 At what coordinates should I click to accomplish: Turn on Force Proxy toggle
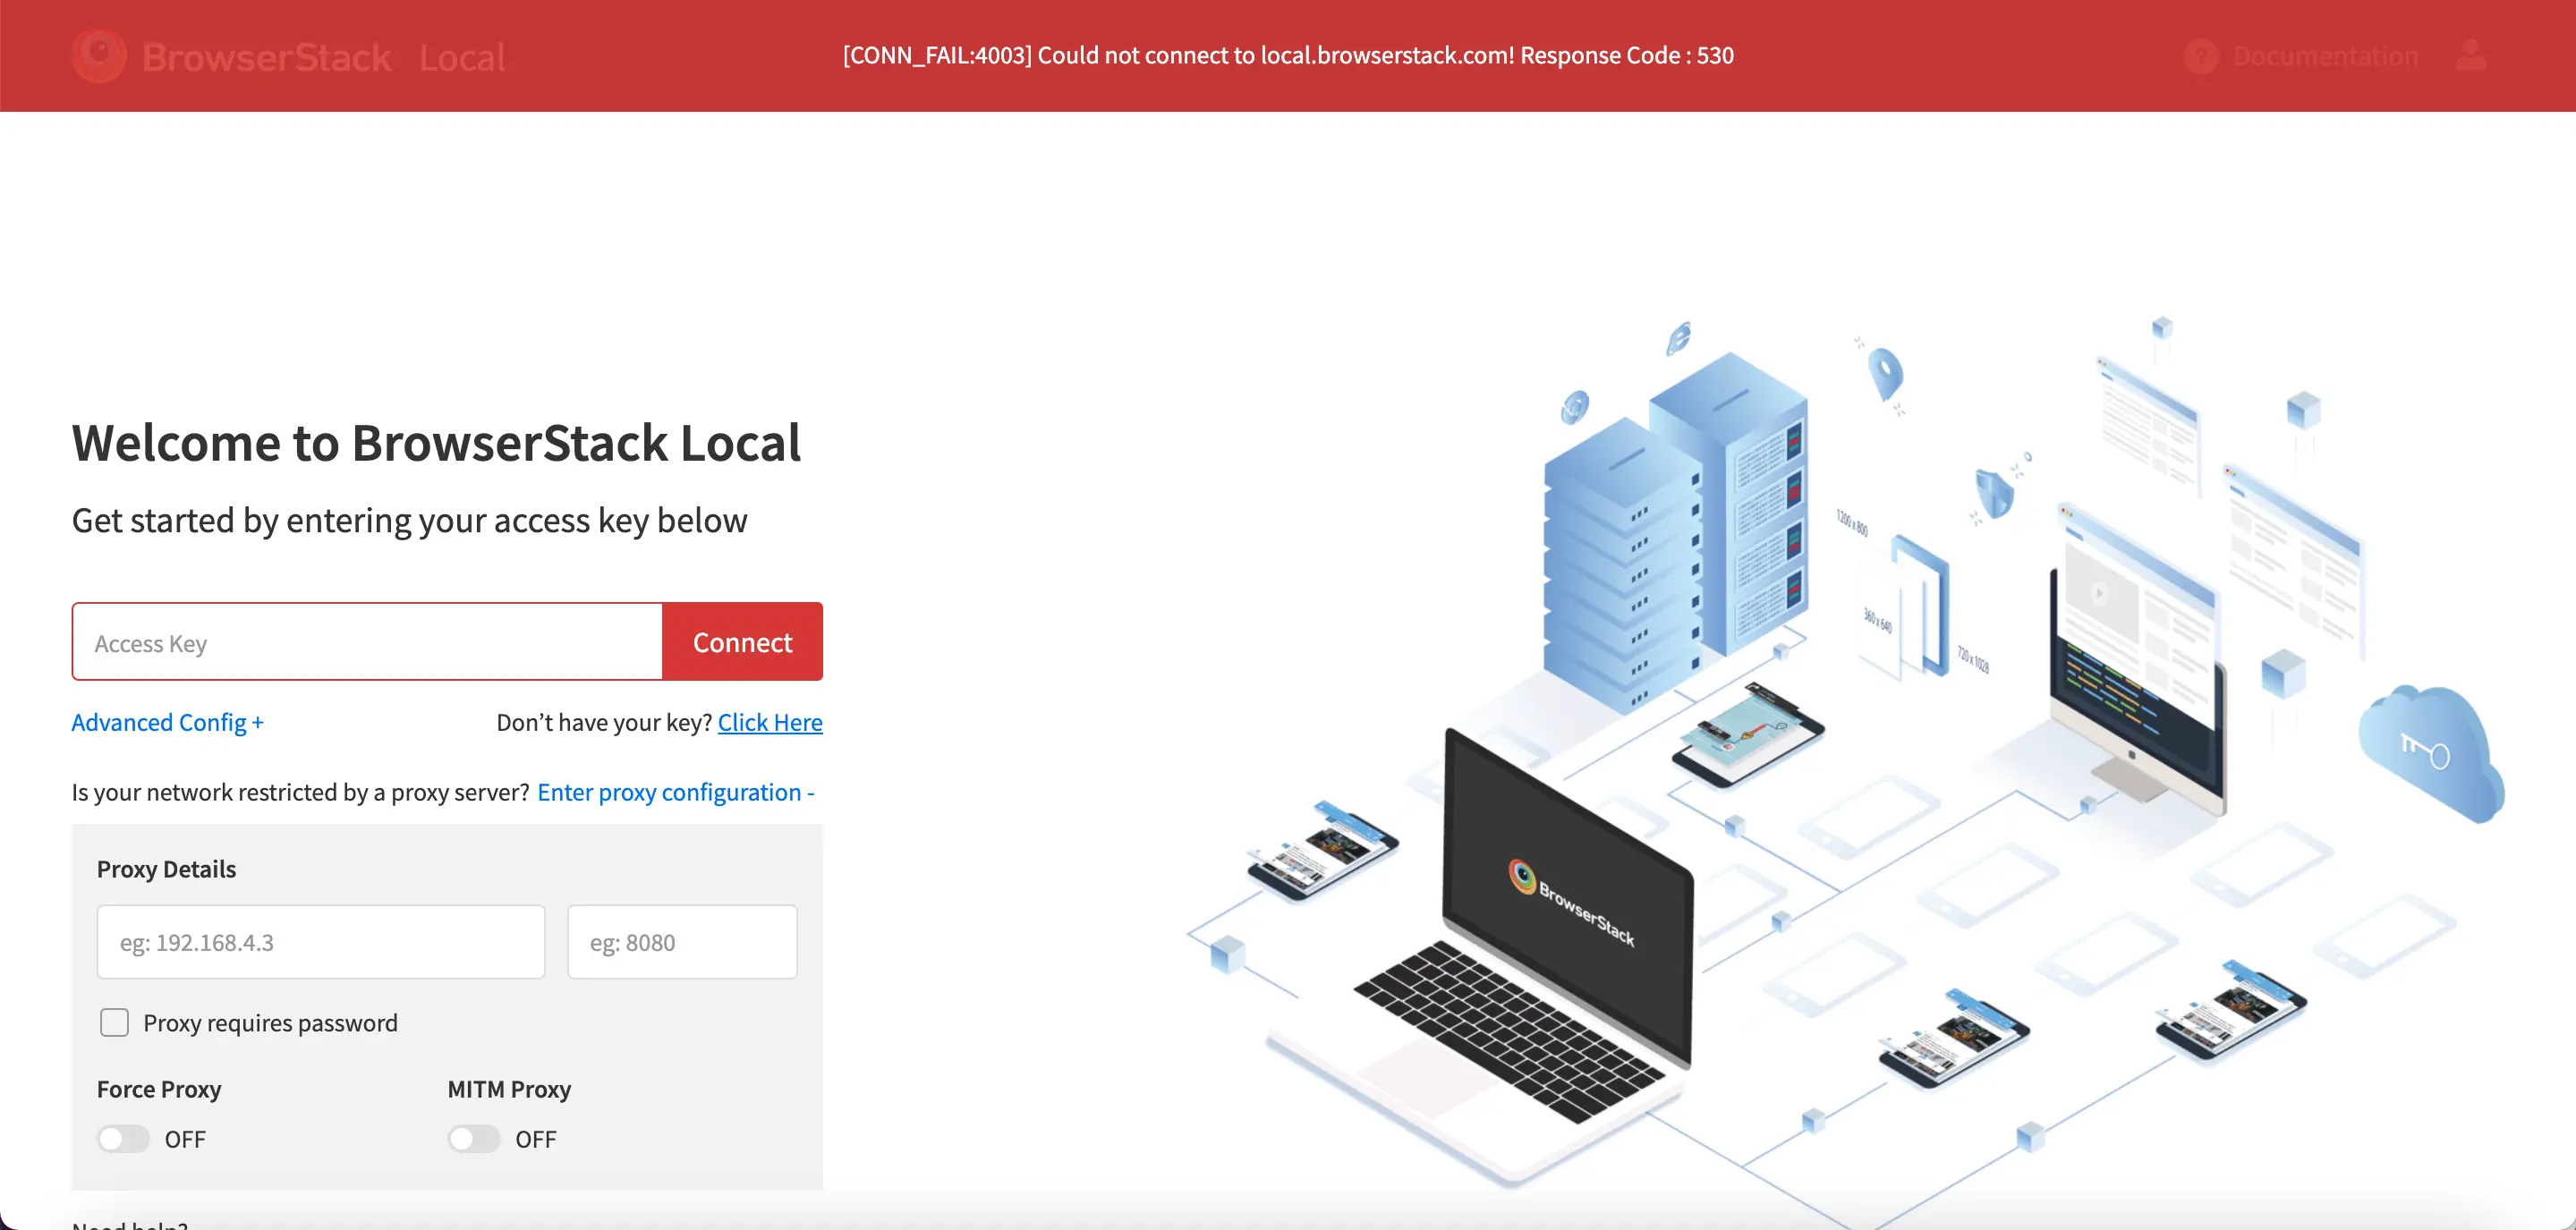pos(123,1138)
